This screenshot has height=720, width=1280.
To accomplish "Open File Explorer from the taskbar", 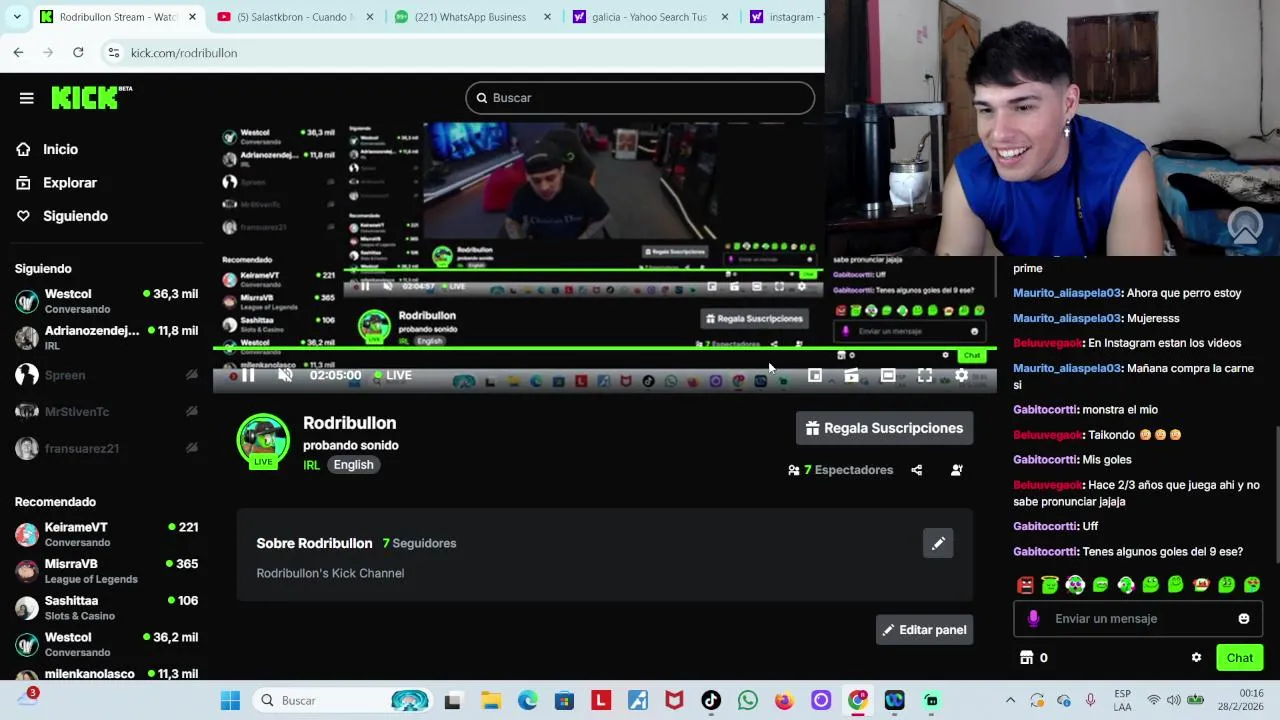I will pyautogui.click(x=490, y=701).
